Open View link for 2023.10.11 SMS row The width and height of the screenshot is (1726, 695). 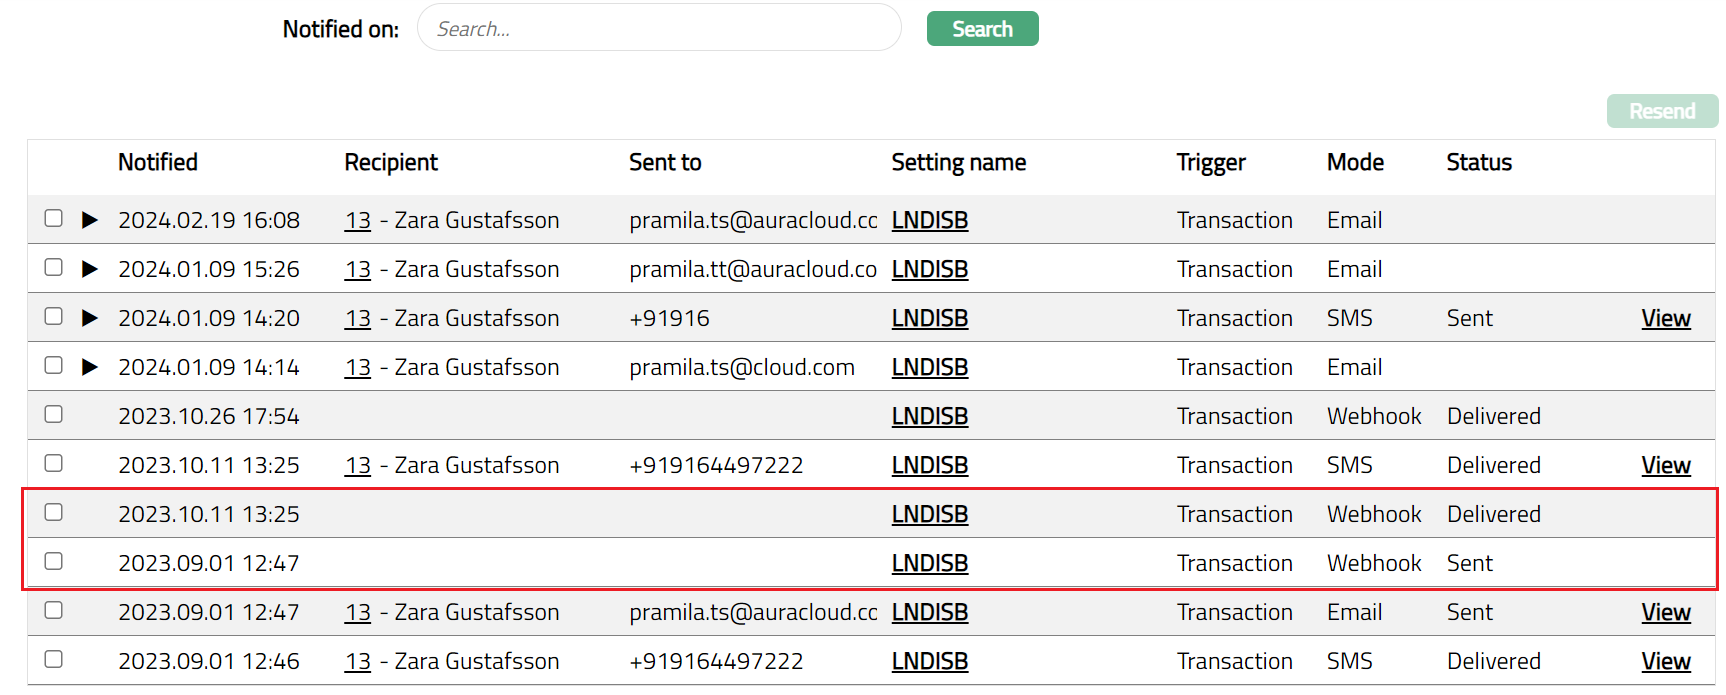click(x=1665, y=465)
